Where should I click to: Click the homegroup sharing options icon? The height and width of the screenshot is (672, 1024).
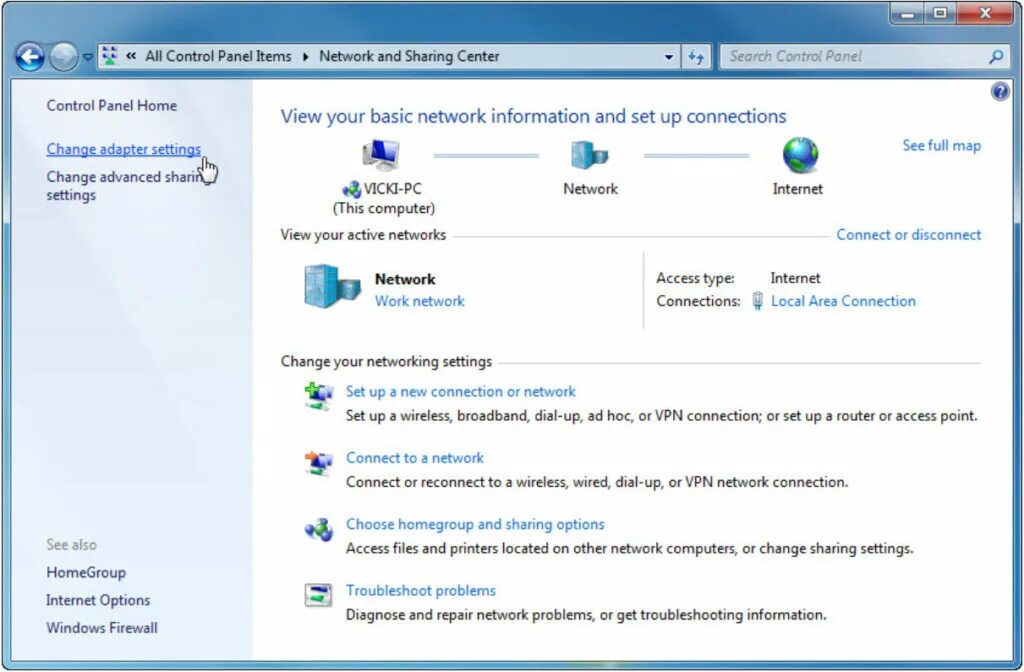click(319, 529)
